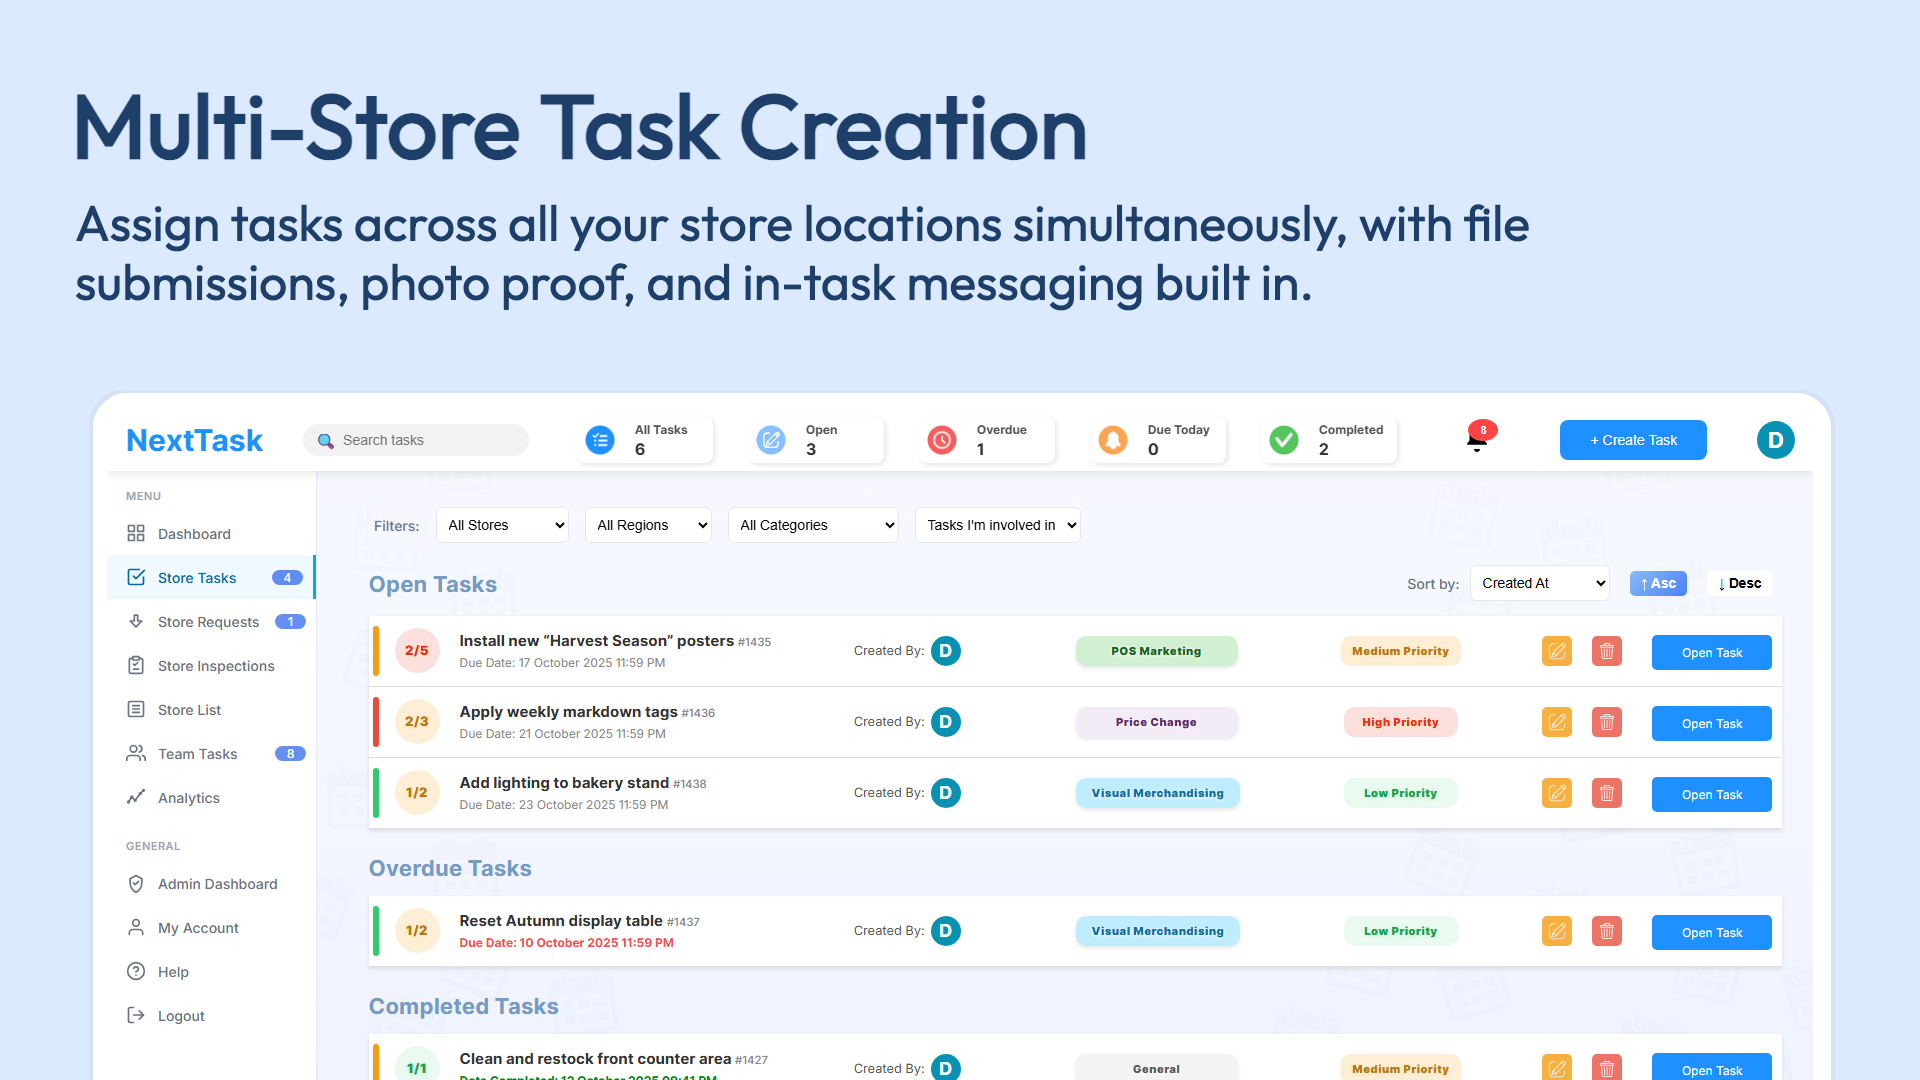This screenshot has width=1920, height=1080.
Task: Expand the All Stores filter
Action: point(502,525)
